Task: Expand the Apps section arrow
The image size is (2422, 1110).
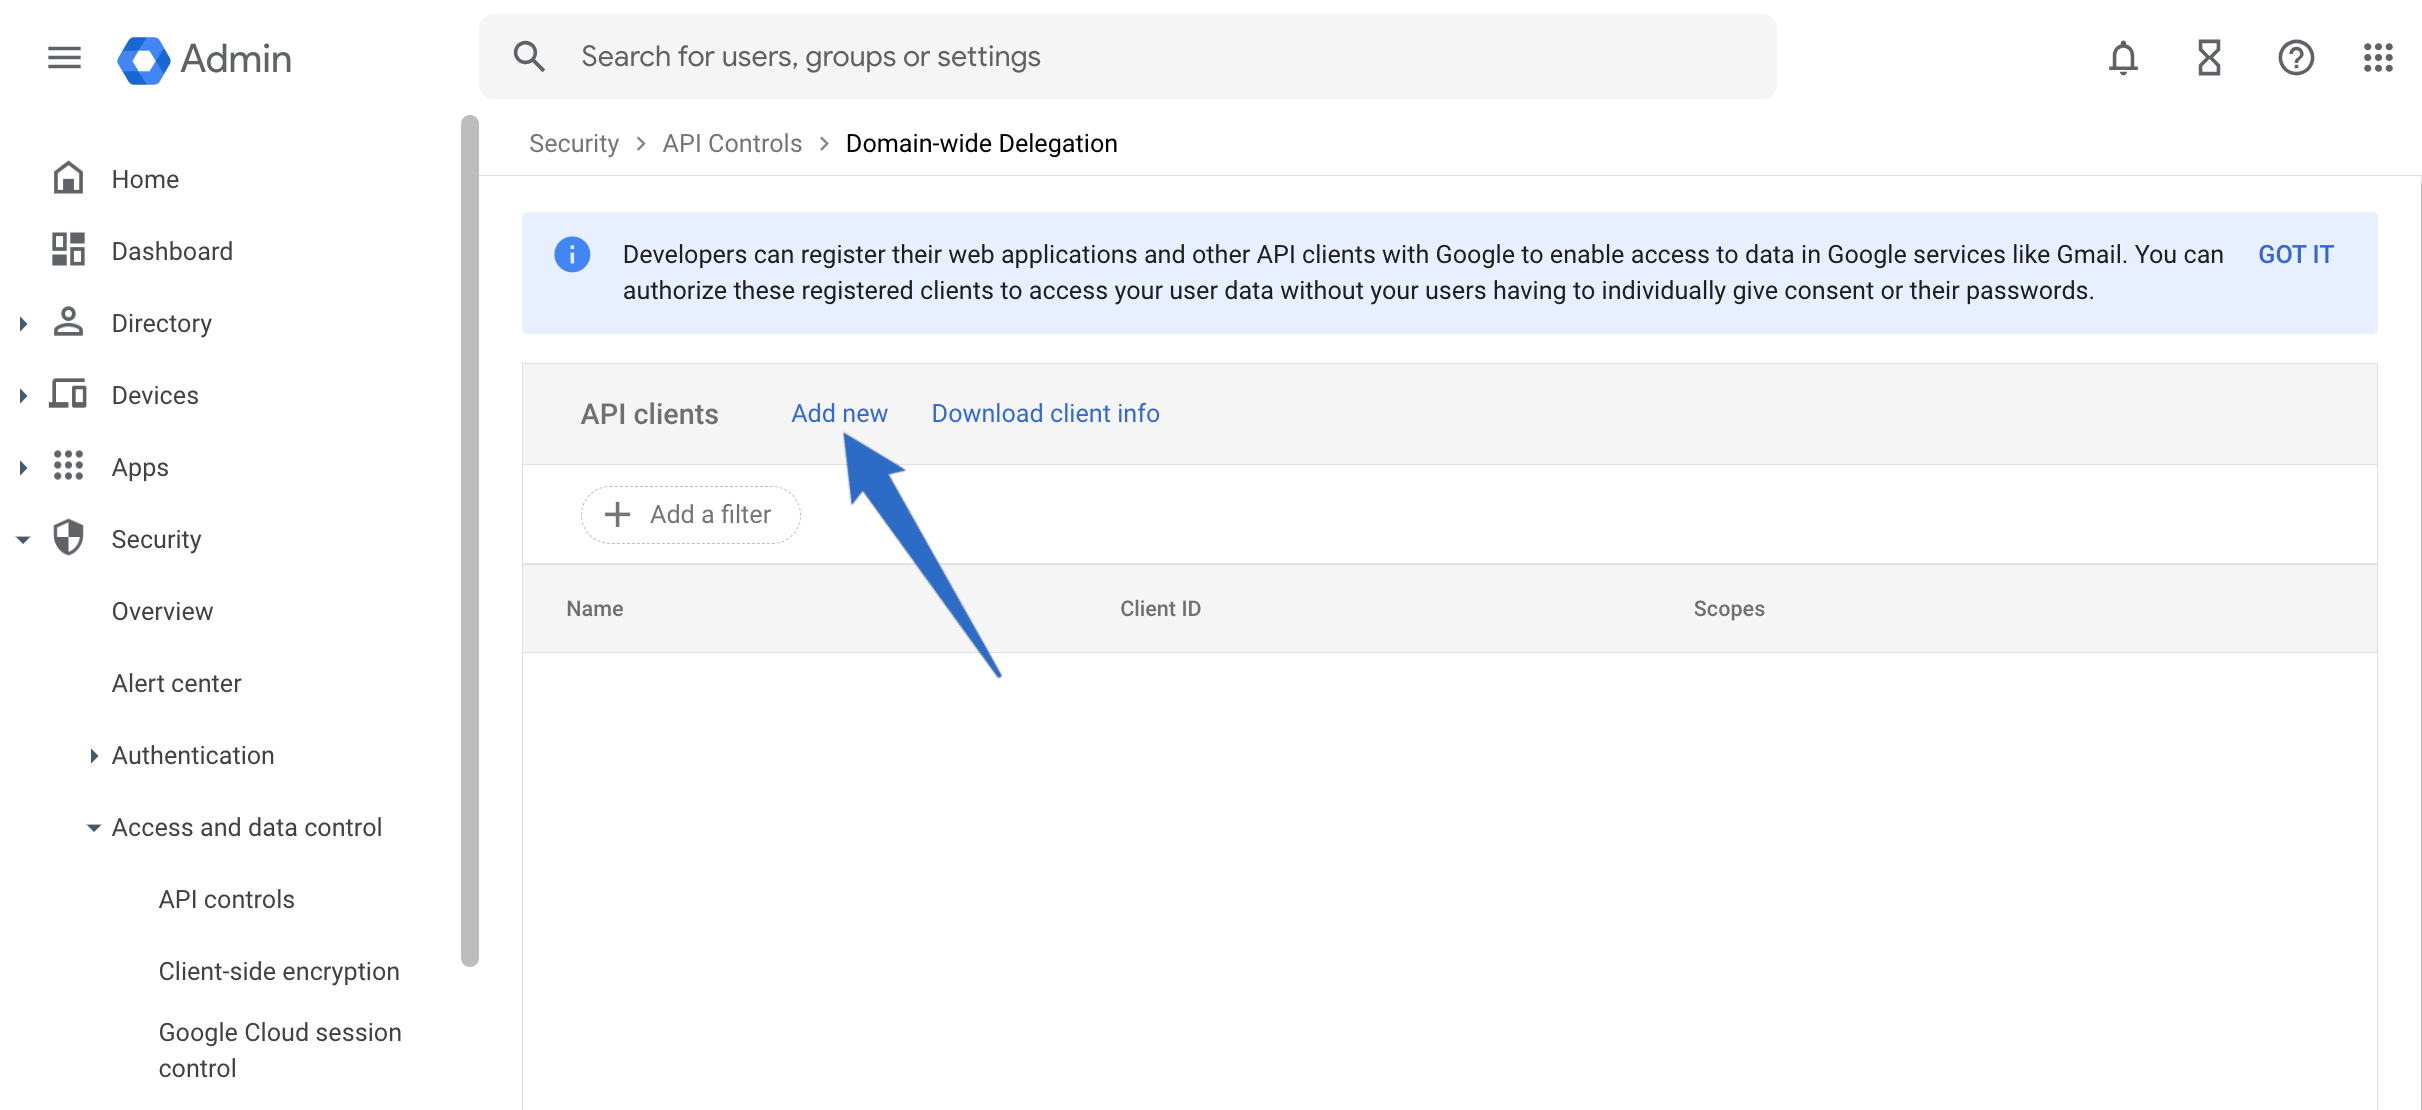Action: point(23,467)
